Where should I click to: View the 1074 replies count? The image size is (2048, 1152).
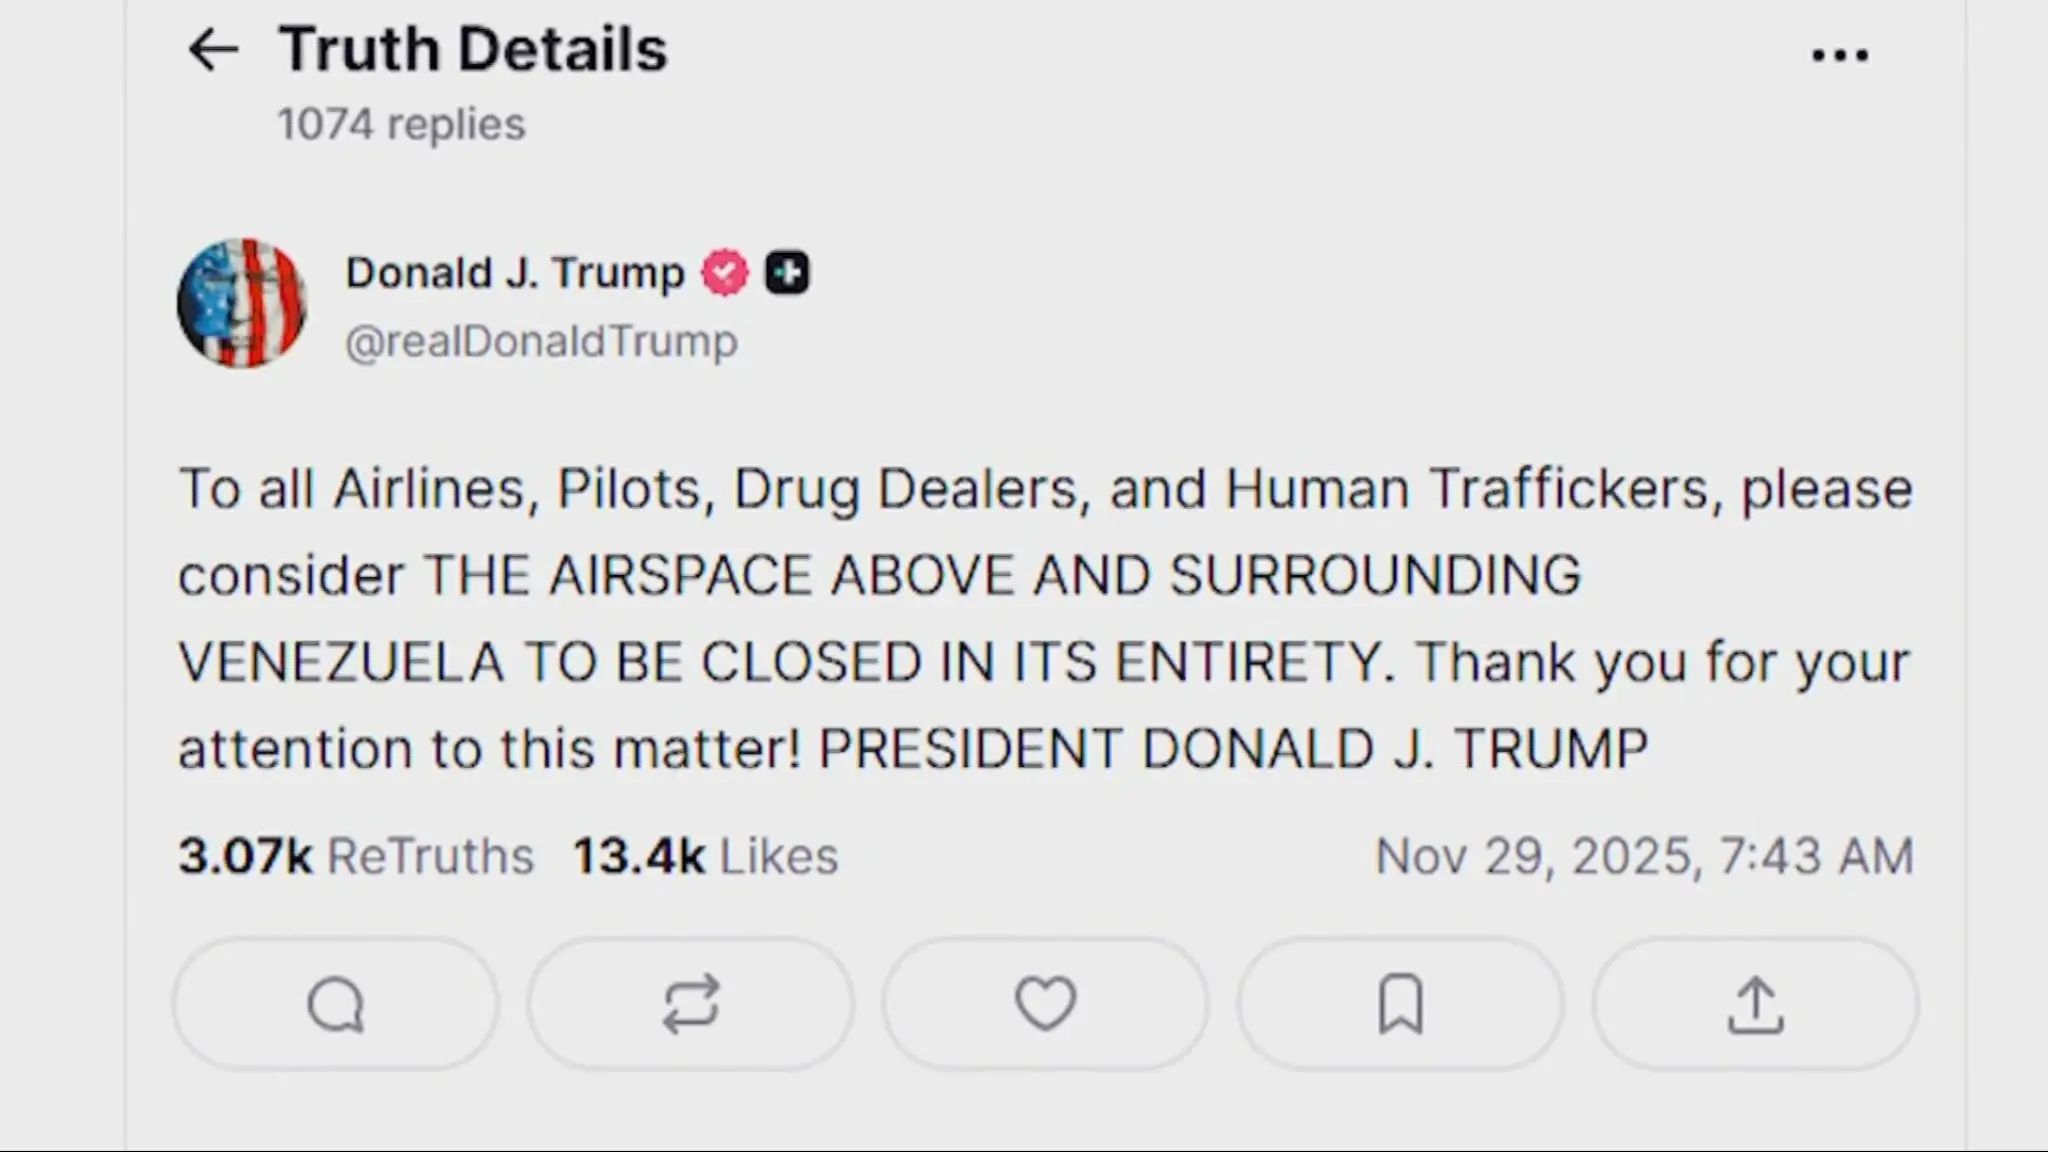(x=401, y=124)
